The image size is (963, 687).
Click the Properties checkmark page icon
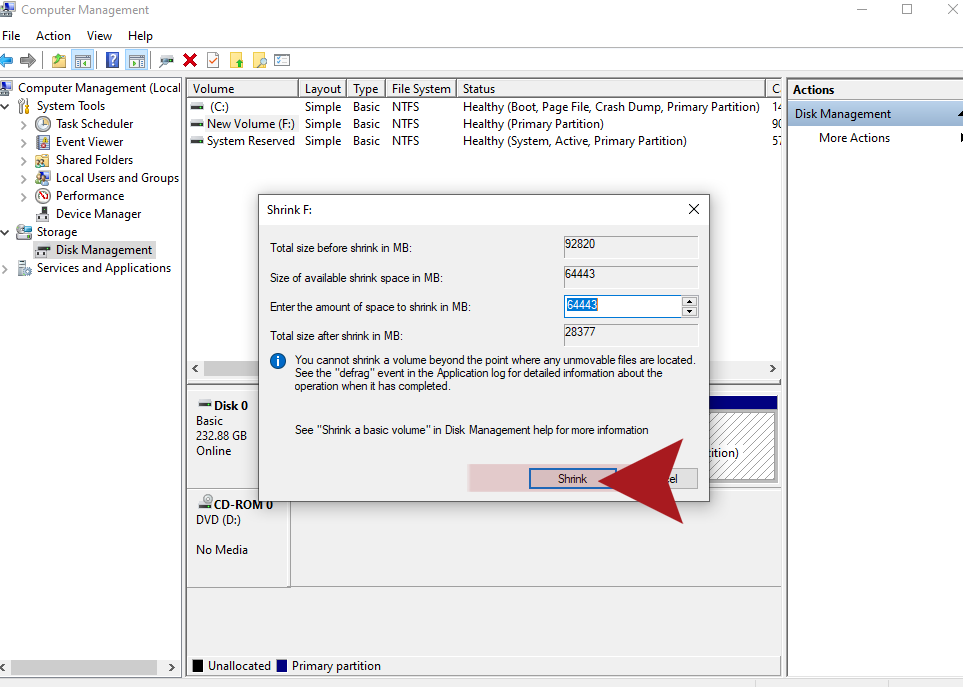click(213, 60)
